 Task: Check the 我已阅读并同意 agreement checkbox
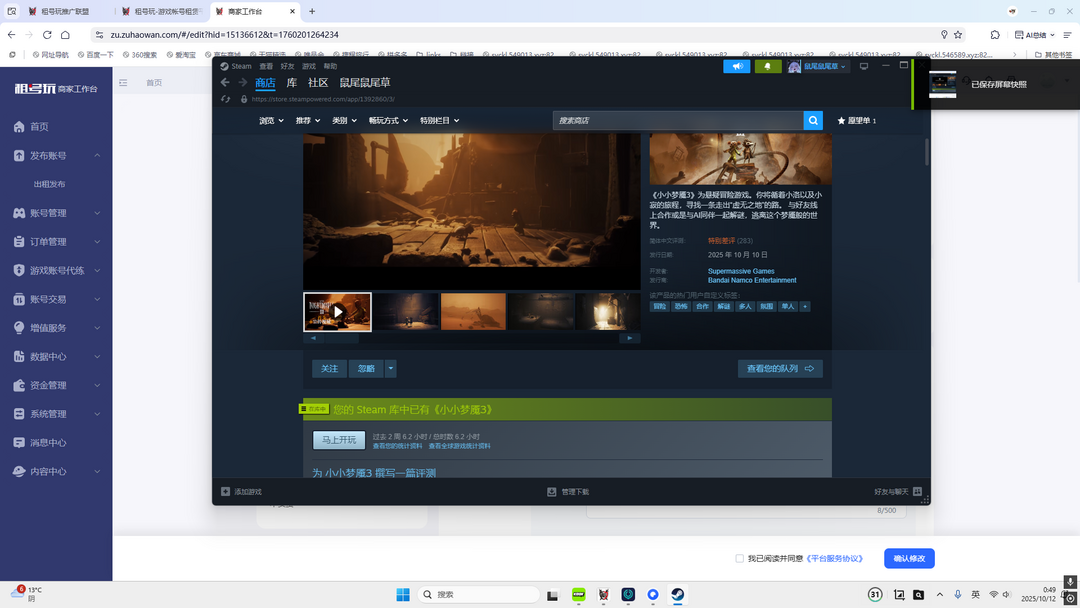click(739, 559)
